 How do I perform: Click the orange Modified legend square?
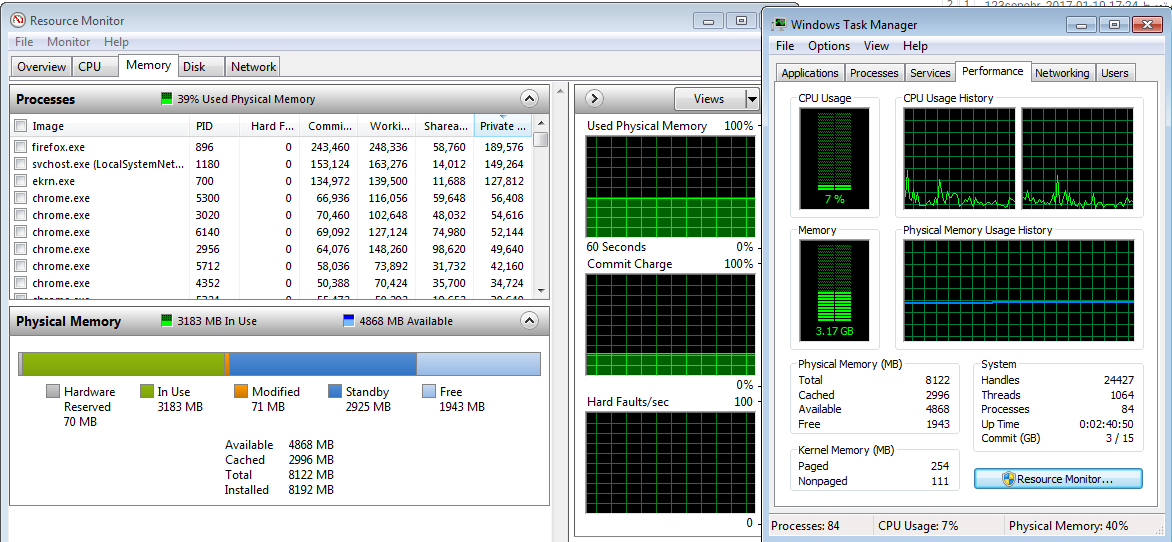click(x=241, y=392)
